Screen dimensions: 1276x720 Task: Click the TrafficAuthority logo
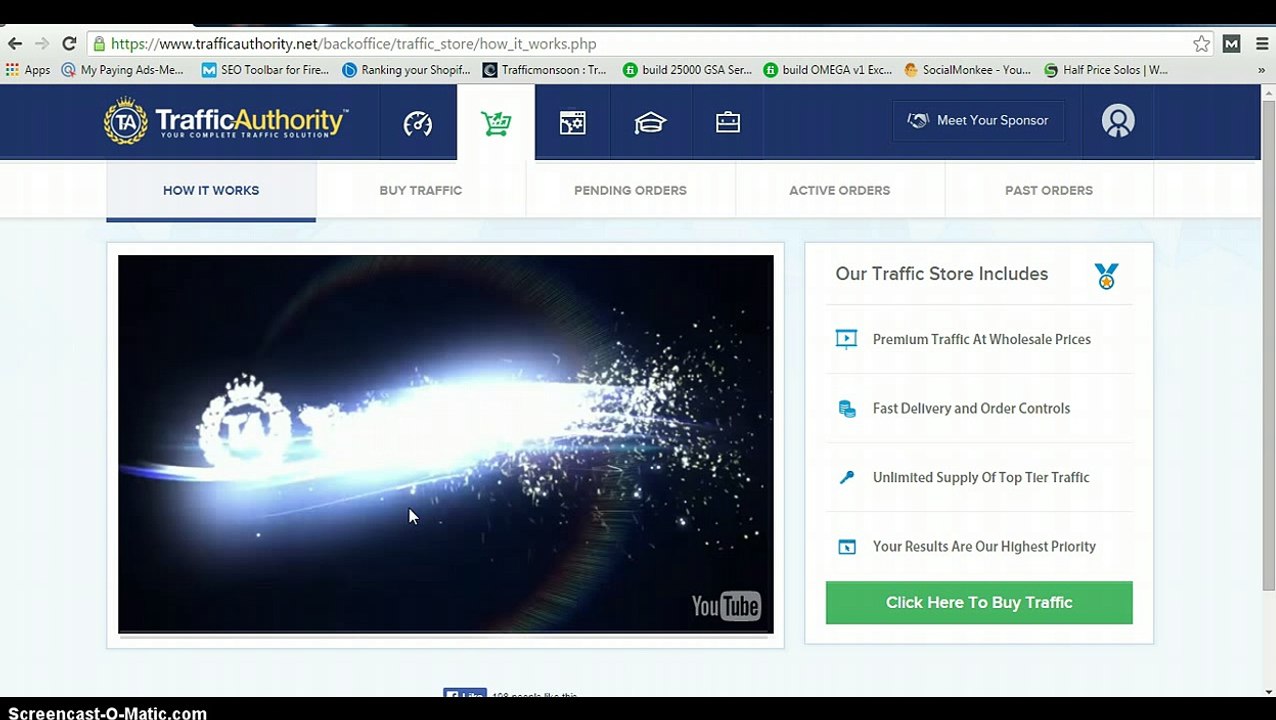pos(225,121)
